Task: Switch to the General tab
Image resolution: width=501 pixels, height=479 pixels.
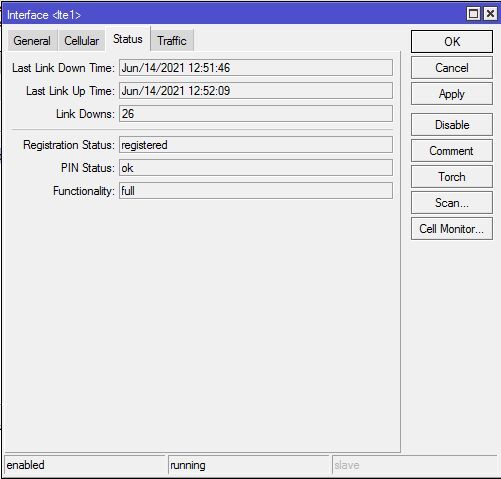Action: [32, 41]
